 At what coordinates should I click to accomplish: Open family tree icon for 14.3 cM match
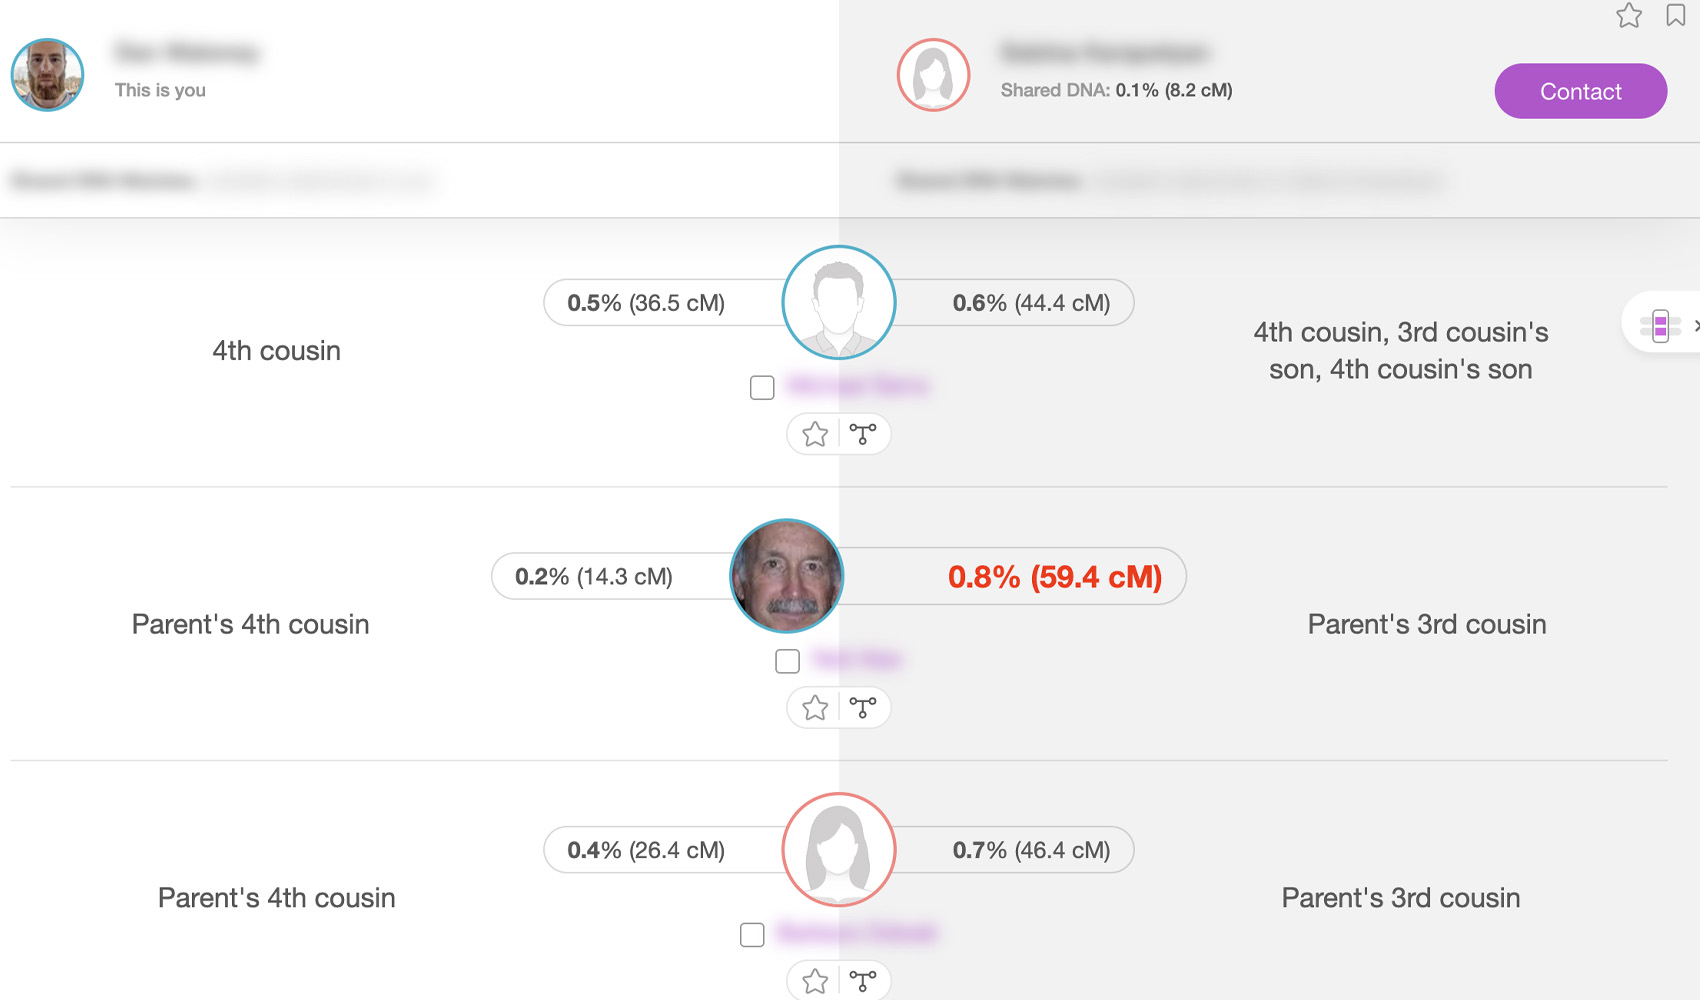(863, 708)
